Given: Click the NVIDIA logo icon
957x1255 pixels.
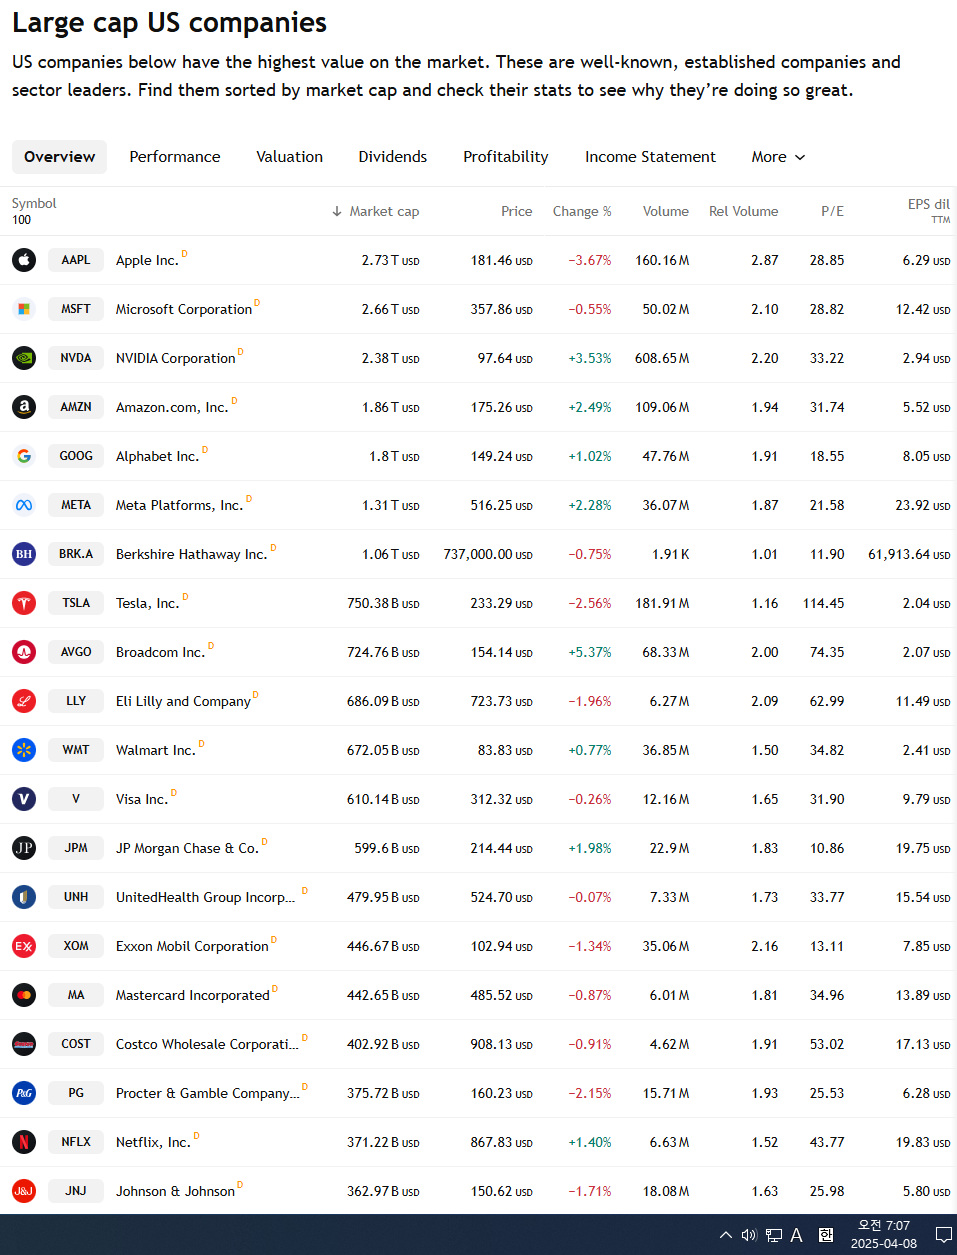Looking at the screenshot, I should (x=24, y=358).
